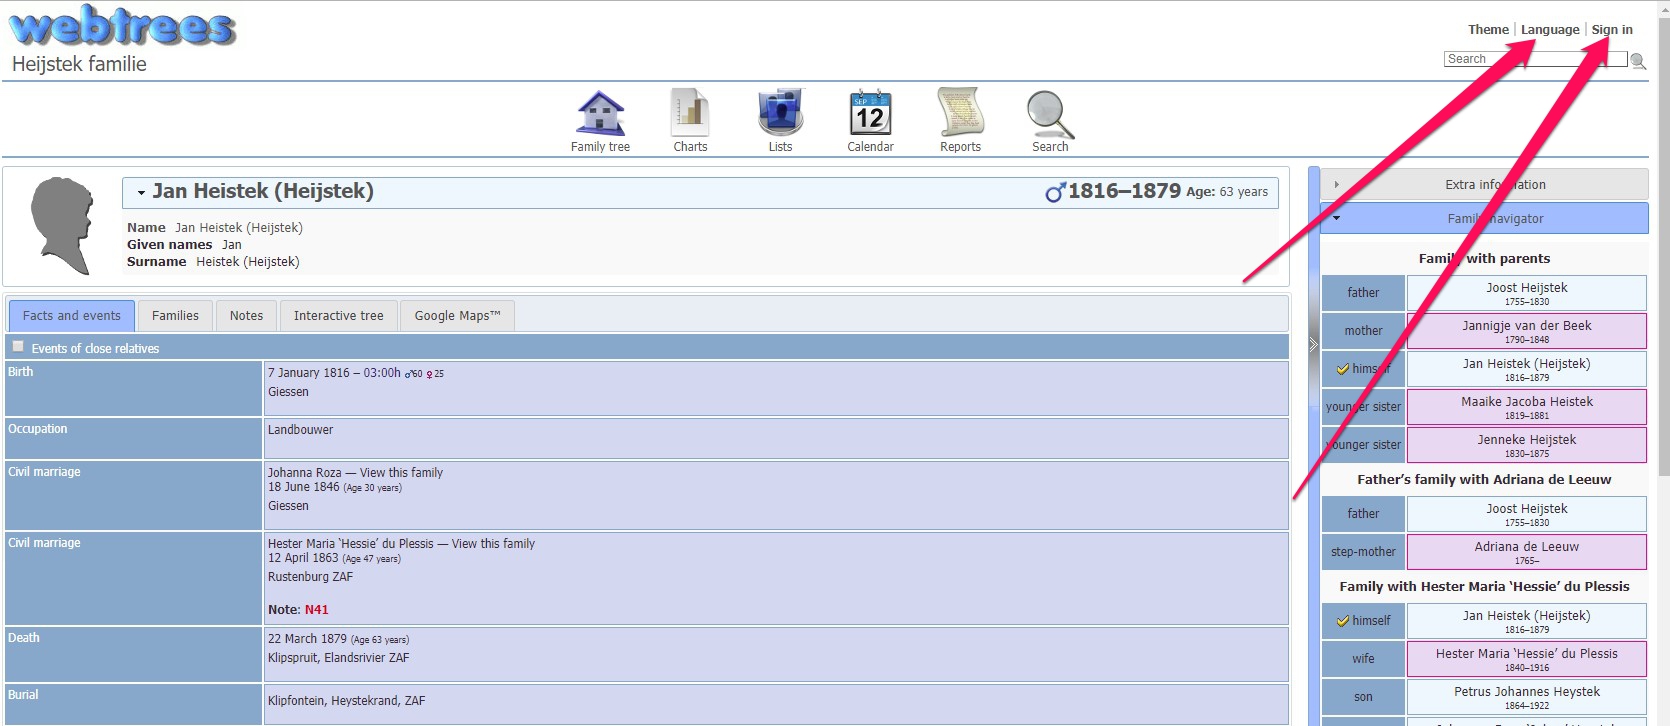The height and width of the screenshot is (726, 1670).
Task: Click the Sign in link
Action: (1612, 30)
